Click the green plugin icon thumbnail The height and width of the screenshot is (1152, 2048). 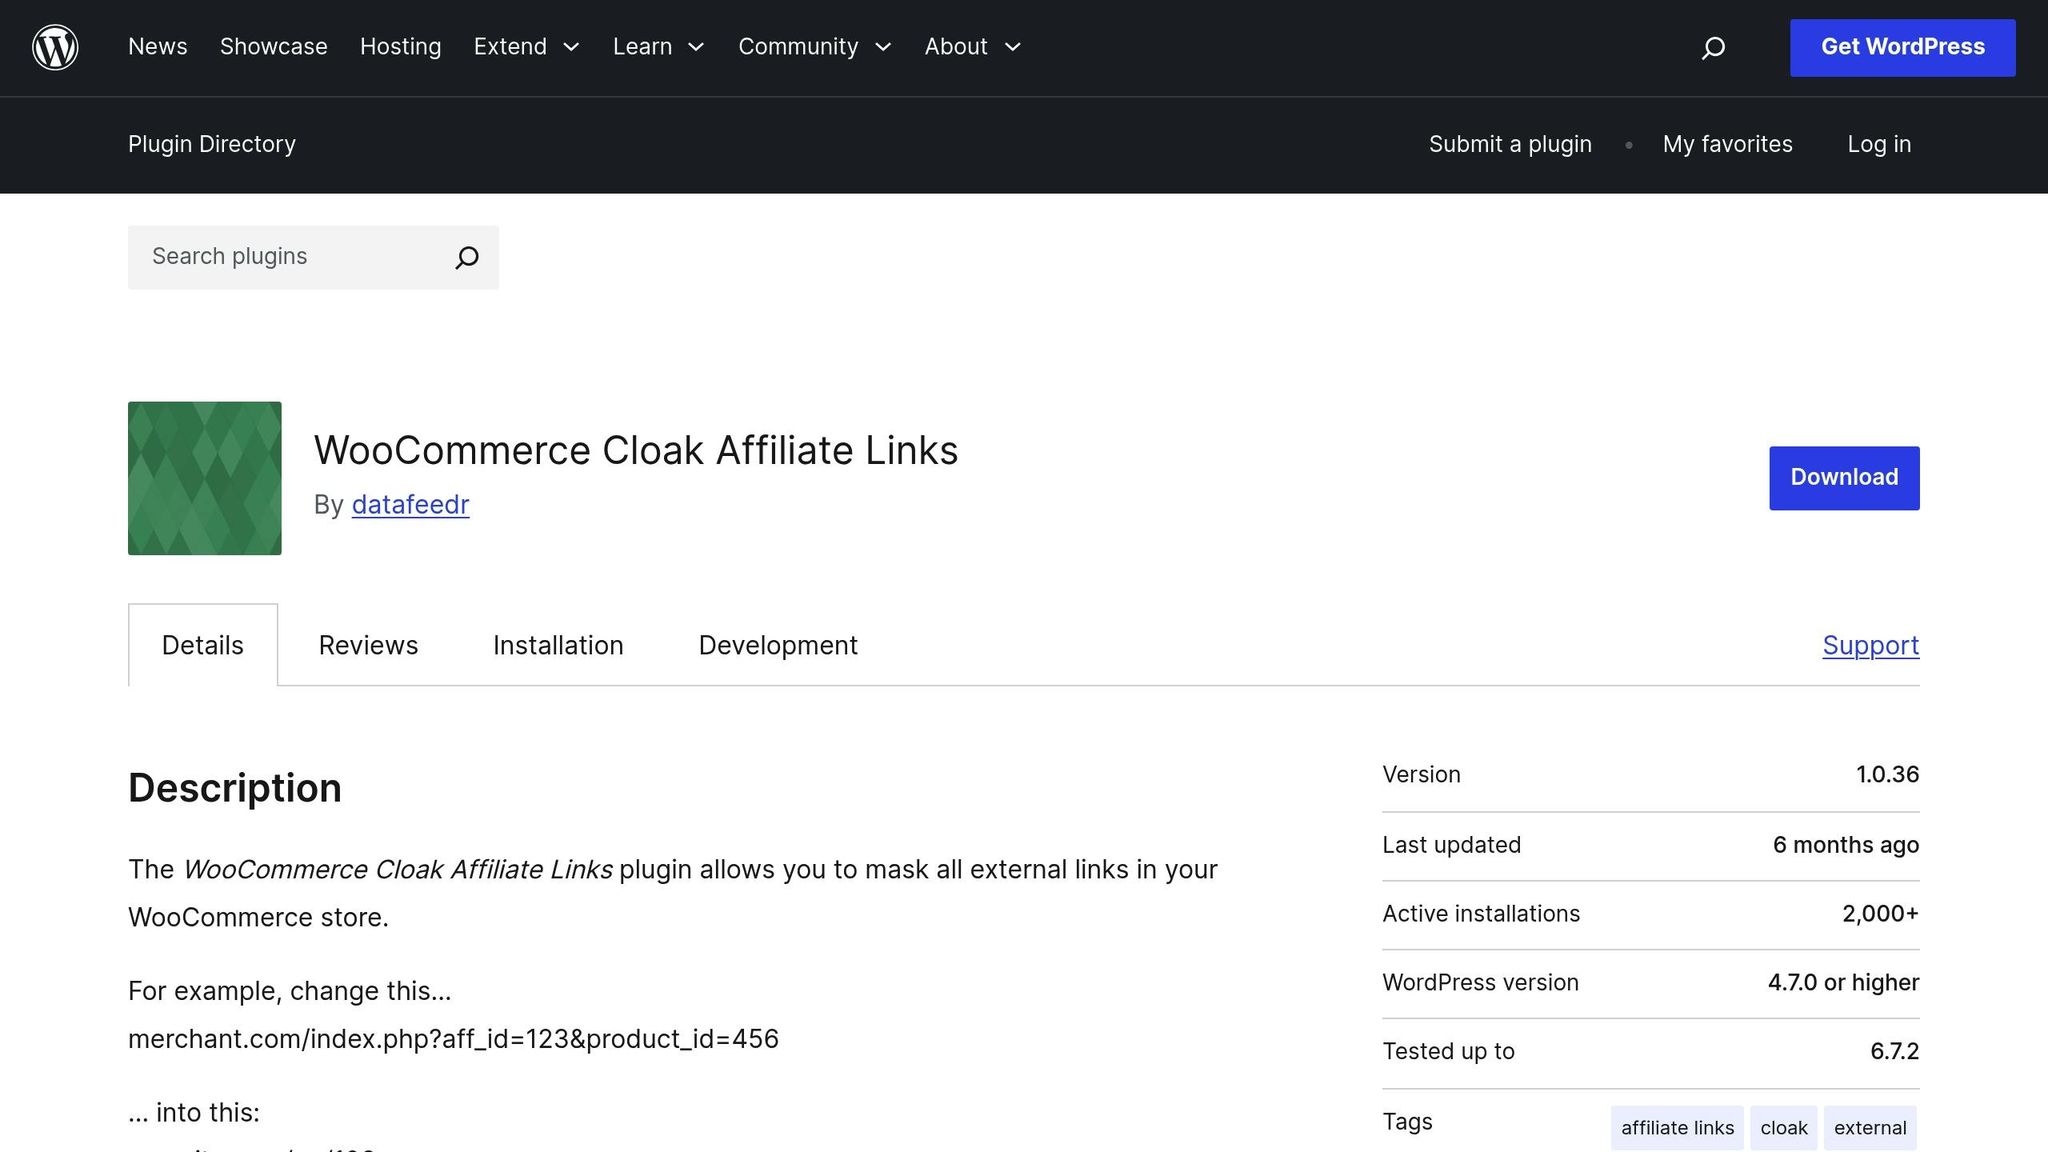click(205, 478)
